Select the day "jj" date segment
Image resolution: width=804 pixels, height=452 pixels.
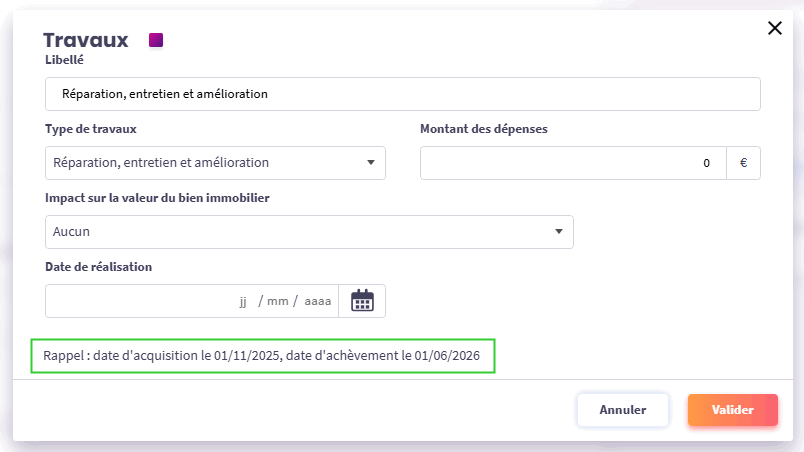click(243, 301)
